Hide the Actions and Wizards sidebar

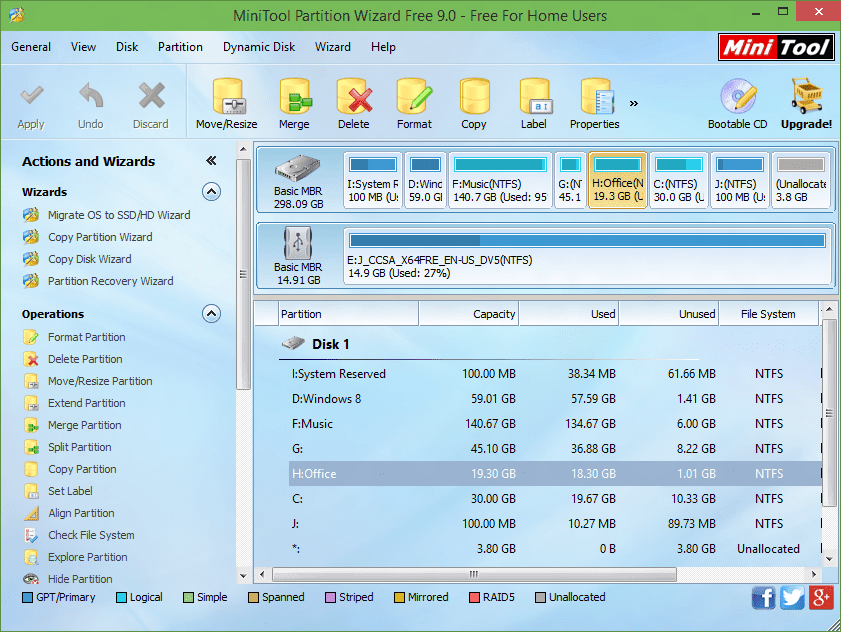(x=211, y=160)
